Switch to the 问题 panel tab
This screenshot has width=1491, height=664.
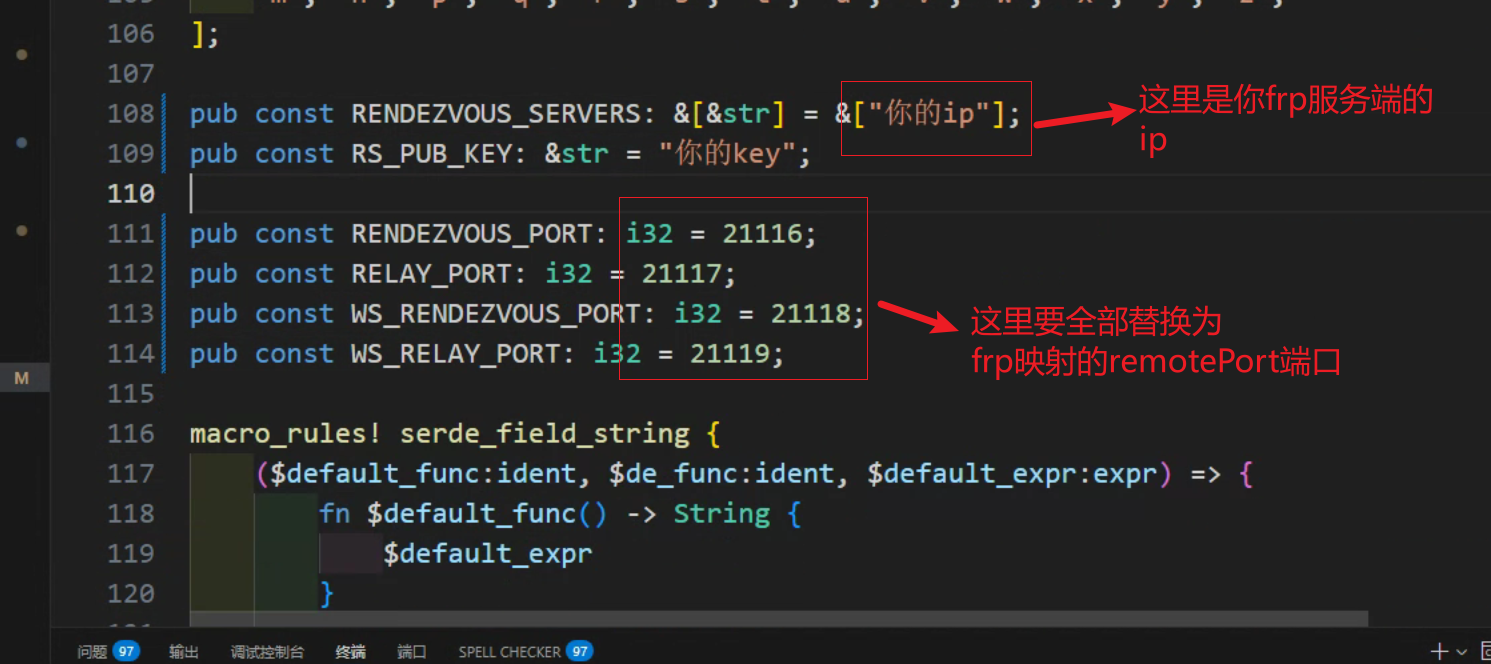click(x=92, y=652)
